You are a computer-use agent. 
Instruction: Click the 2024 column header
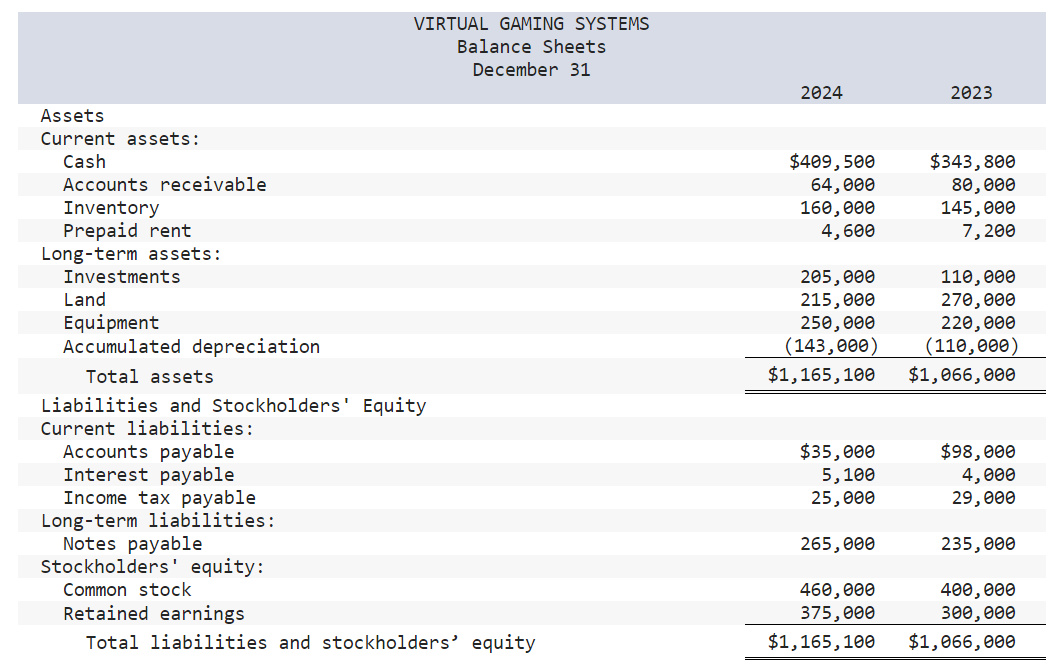coord(822,92)
